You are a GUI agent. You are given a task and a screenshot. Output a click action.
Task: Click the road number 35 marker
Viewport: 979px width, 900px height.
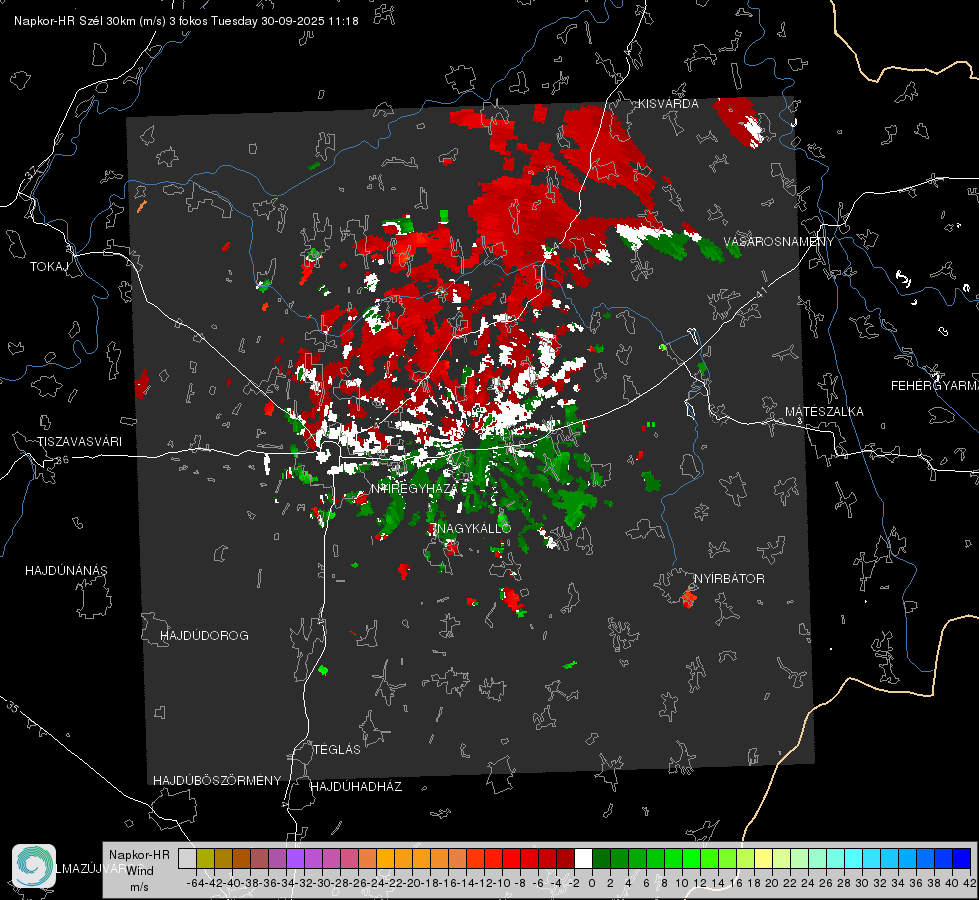(x=13, y=707)
